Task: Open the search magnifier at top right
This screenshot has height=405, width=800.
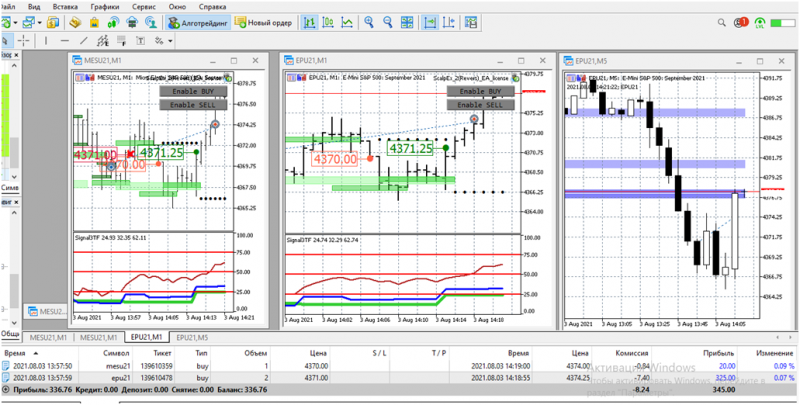Action: pyautogui.click(x=721, y=23)
